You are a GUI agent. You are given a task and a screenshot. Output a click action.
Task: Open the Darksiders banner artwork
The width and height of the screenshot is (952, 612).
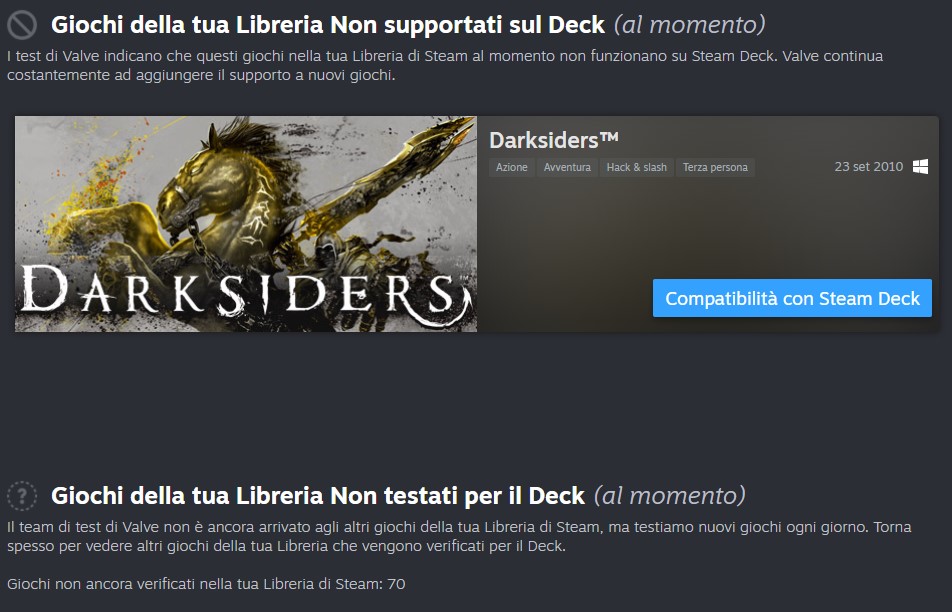coord(246,224)
